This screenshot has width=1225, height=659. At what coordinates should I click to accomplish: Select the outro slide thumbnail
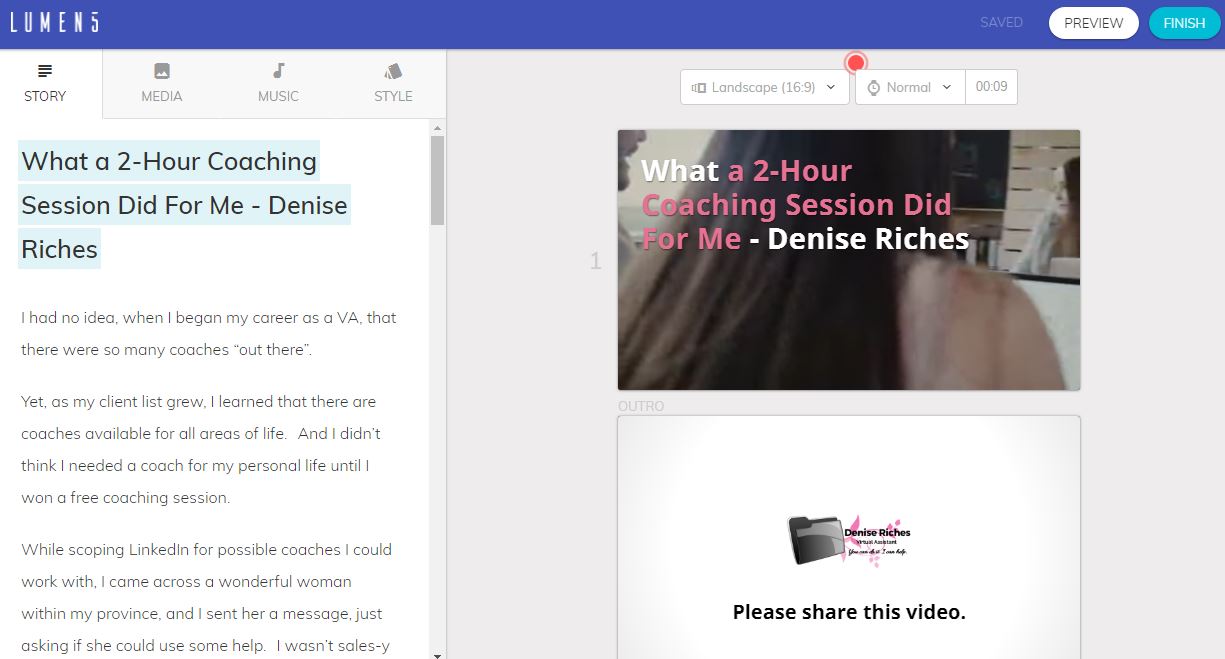pos(848,537)
